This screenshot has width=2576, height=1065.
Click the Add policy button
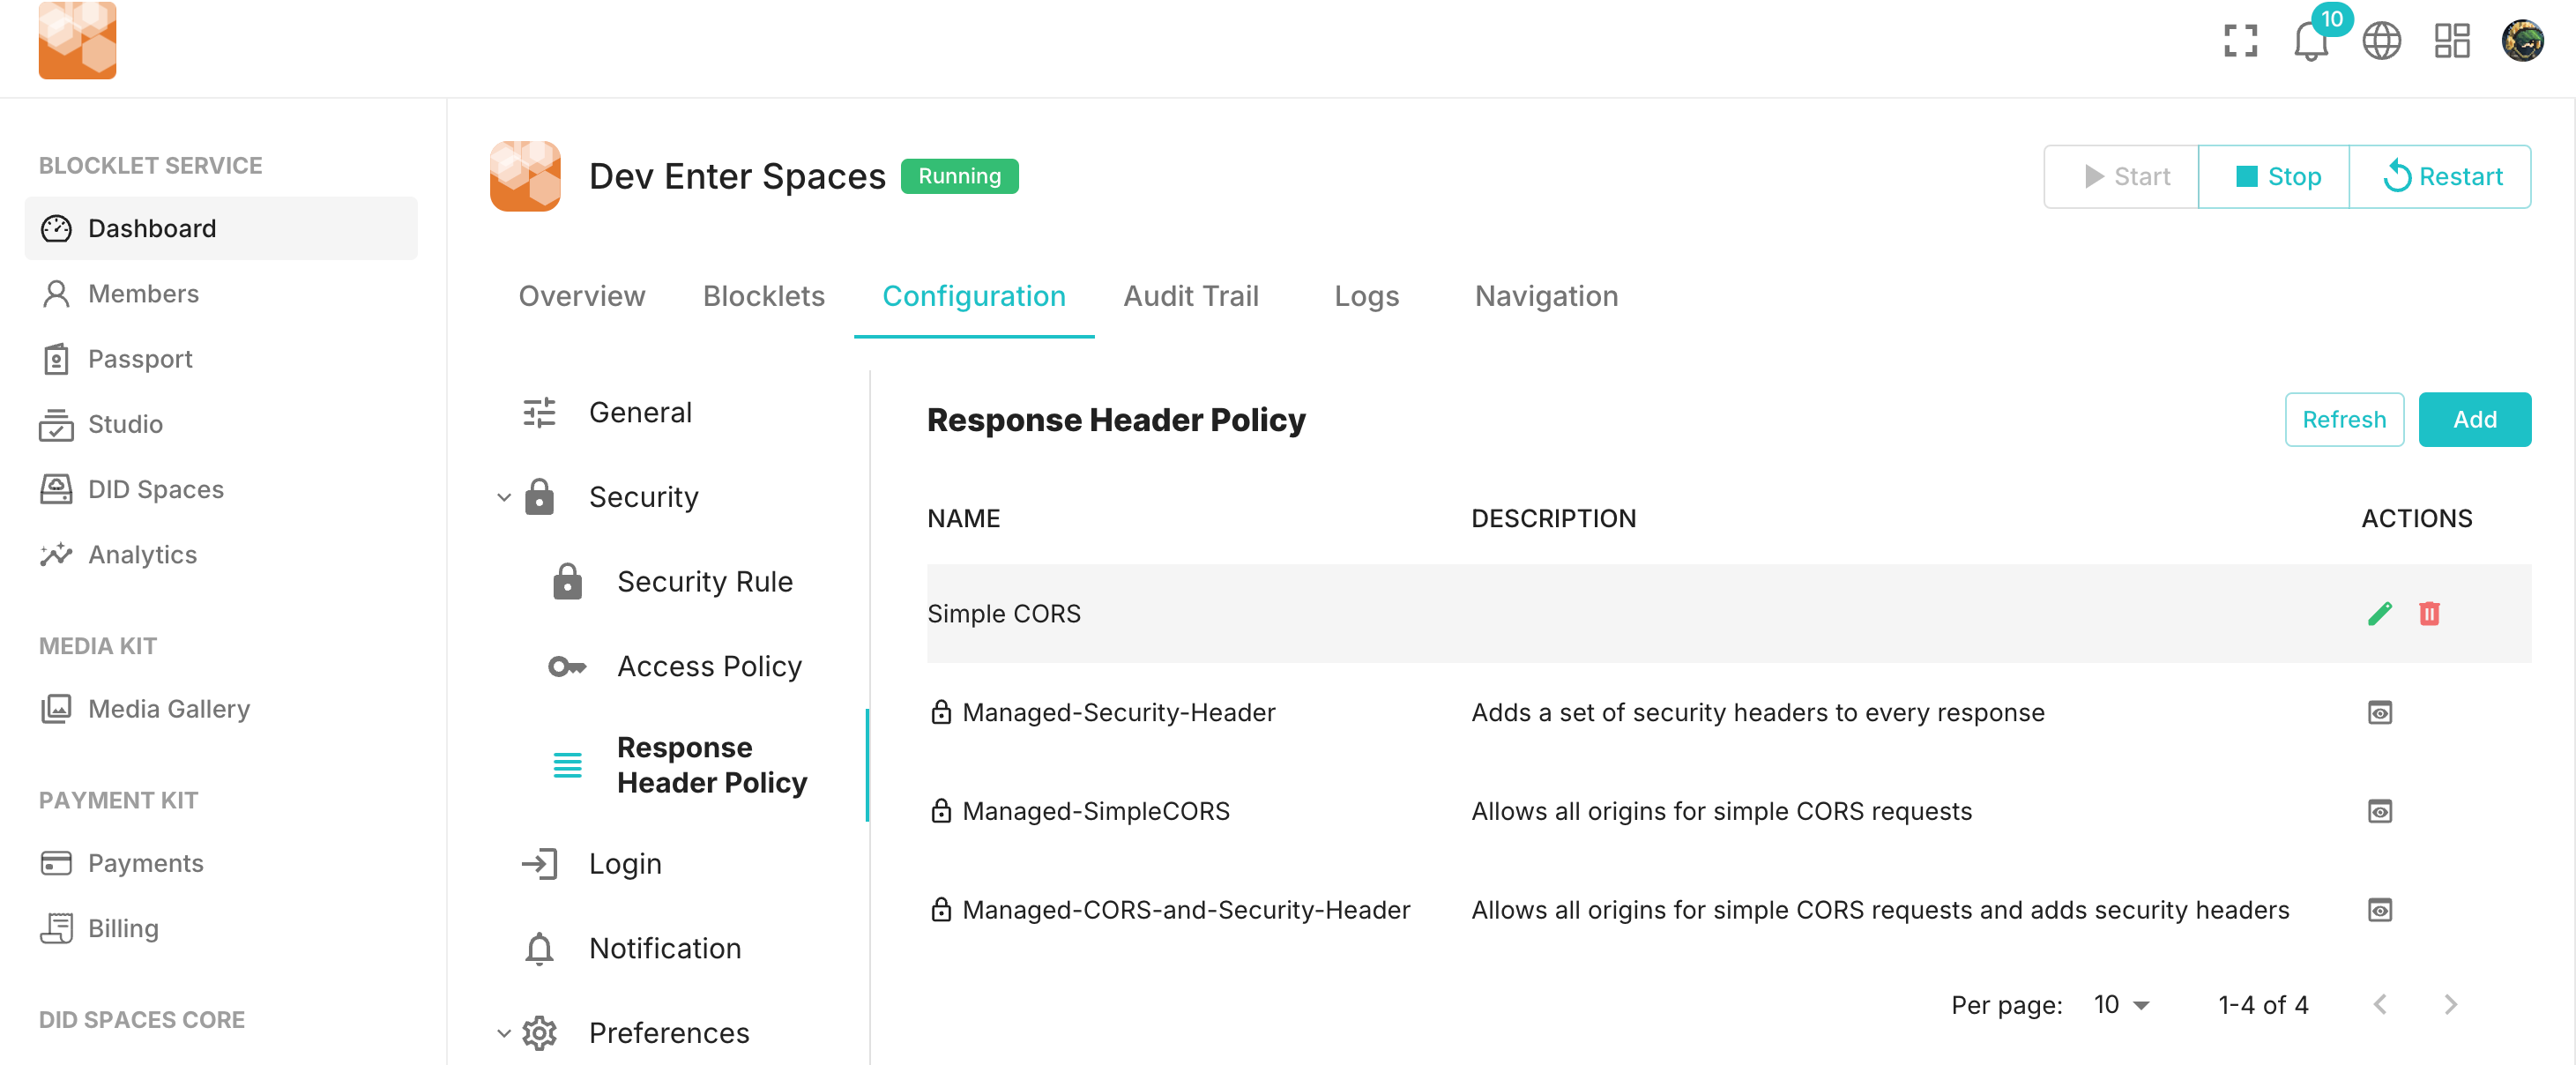click(2473, 419)
